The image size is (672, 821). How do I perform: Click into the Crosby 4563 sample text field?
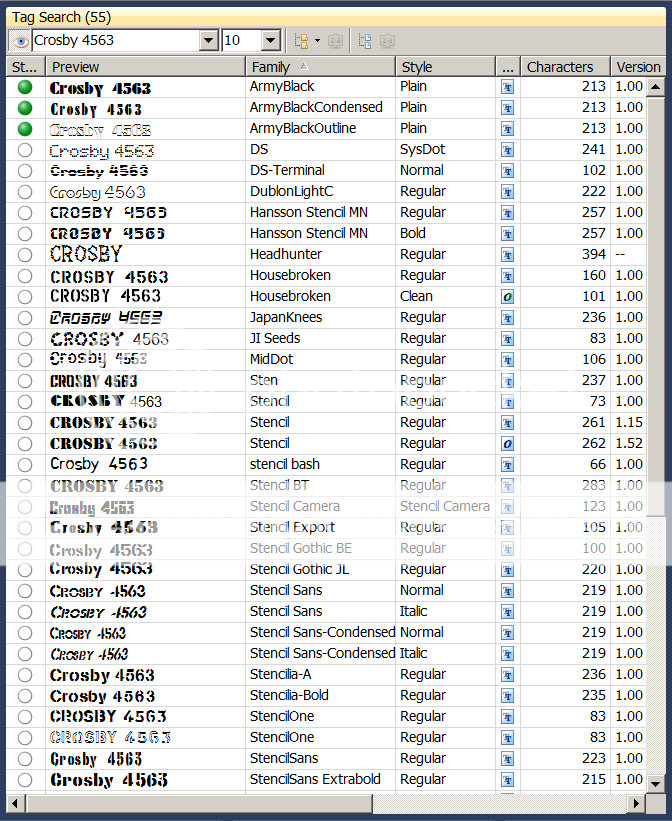coord(115,41)
